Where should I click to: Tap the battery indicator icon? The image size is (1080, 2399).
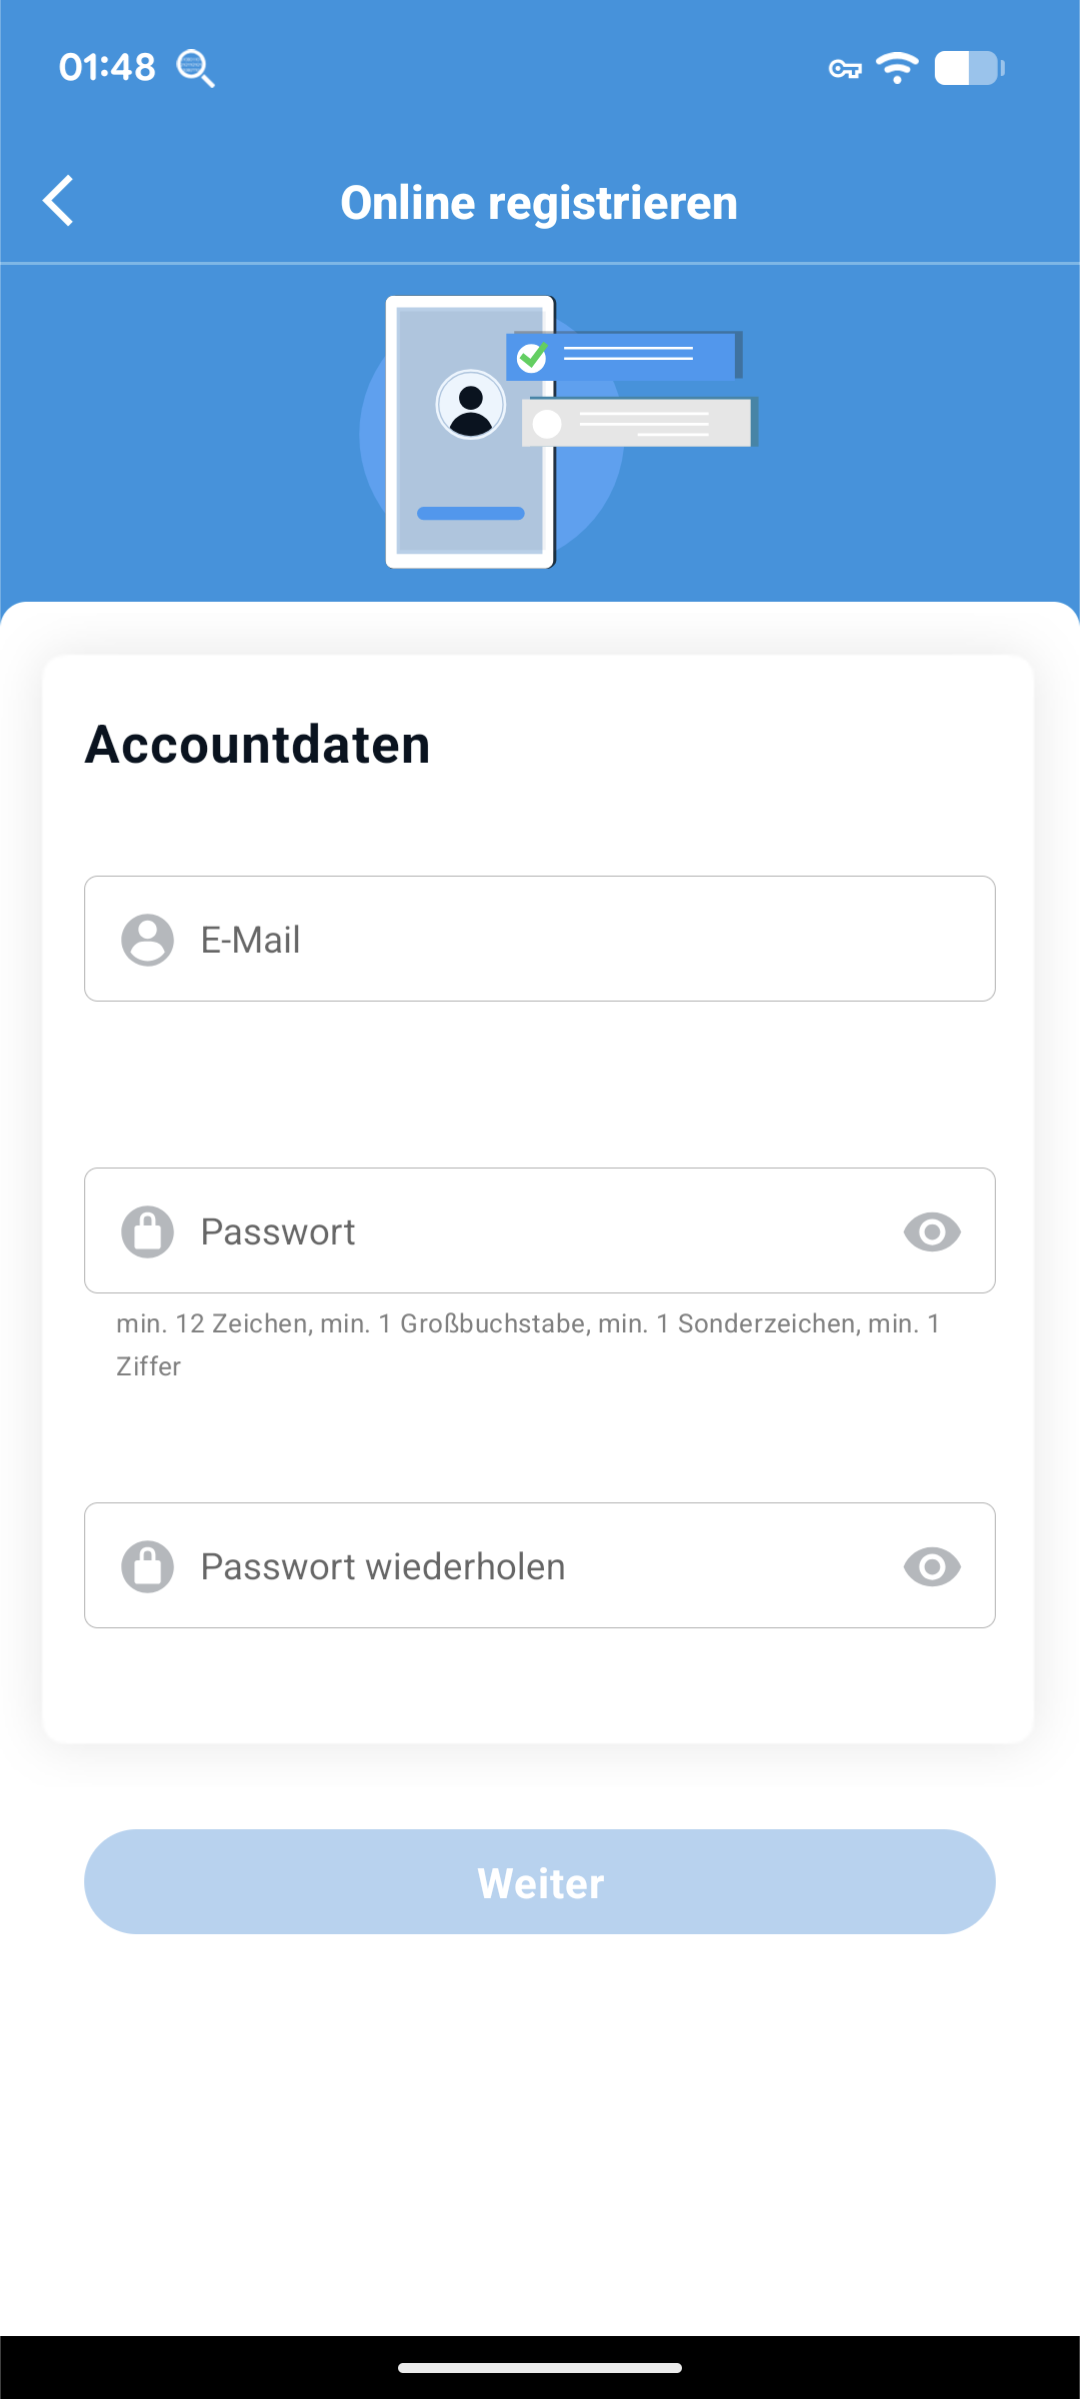point(969,68)
